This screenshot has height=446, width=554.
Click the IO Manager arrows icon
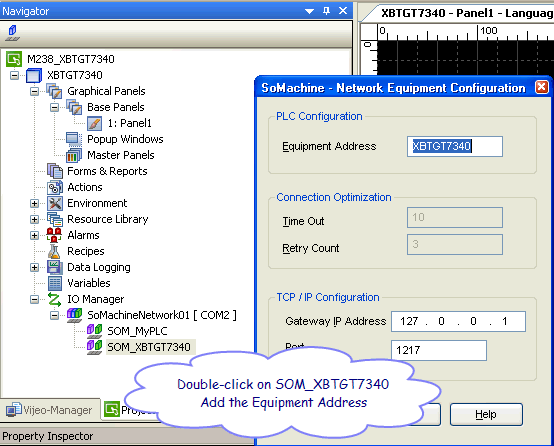54,299
